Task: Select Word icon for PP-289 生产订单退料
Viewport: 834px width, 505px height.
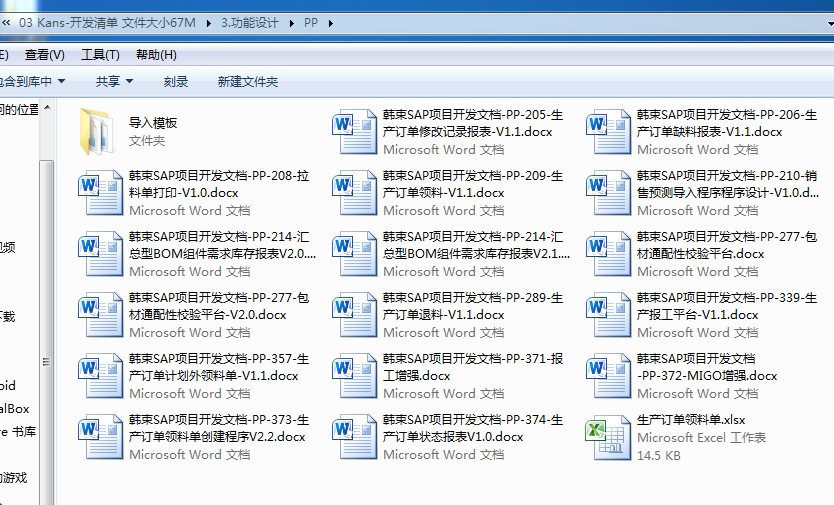Action: [354, 314]
